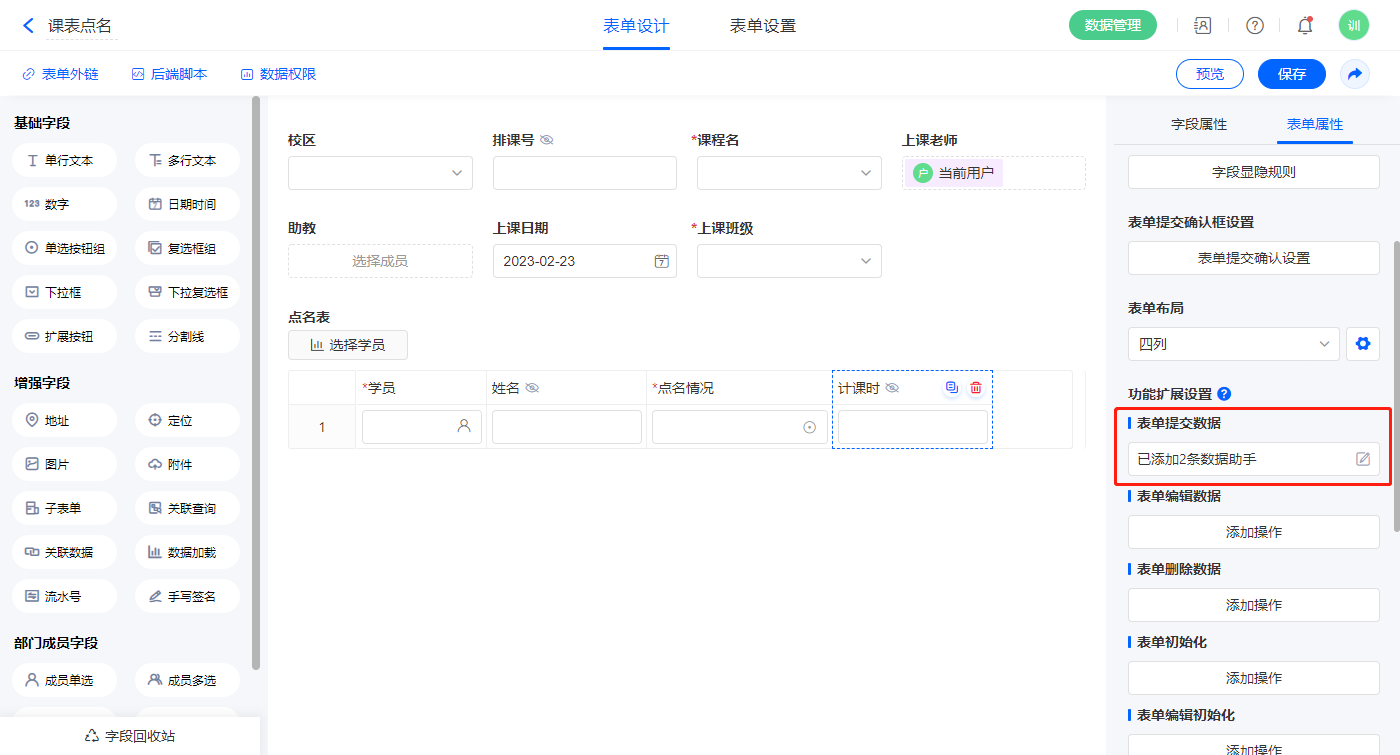Switch to the 表单设置 tab

tap(762, 26)
